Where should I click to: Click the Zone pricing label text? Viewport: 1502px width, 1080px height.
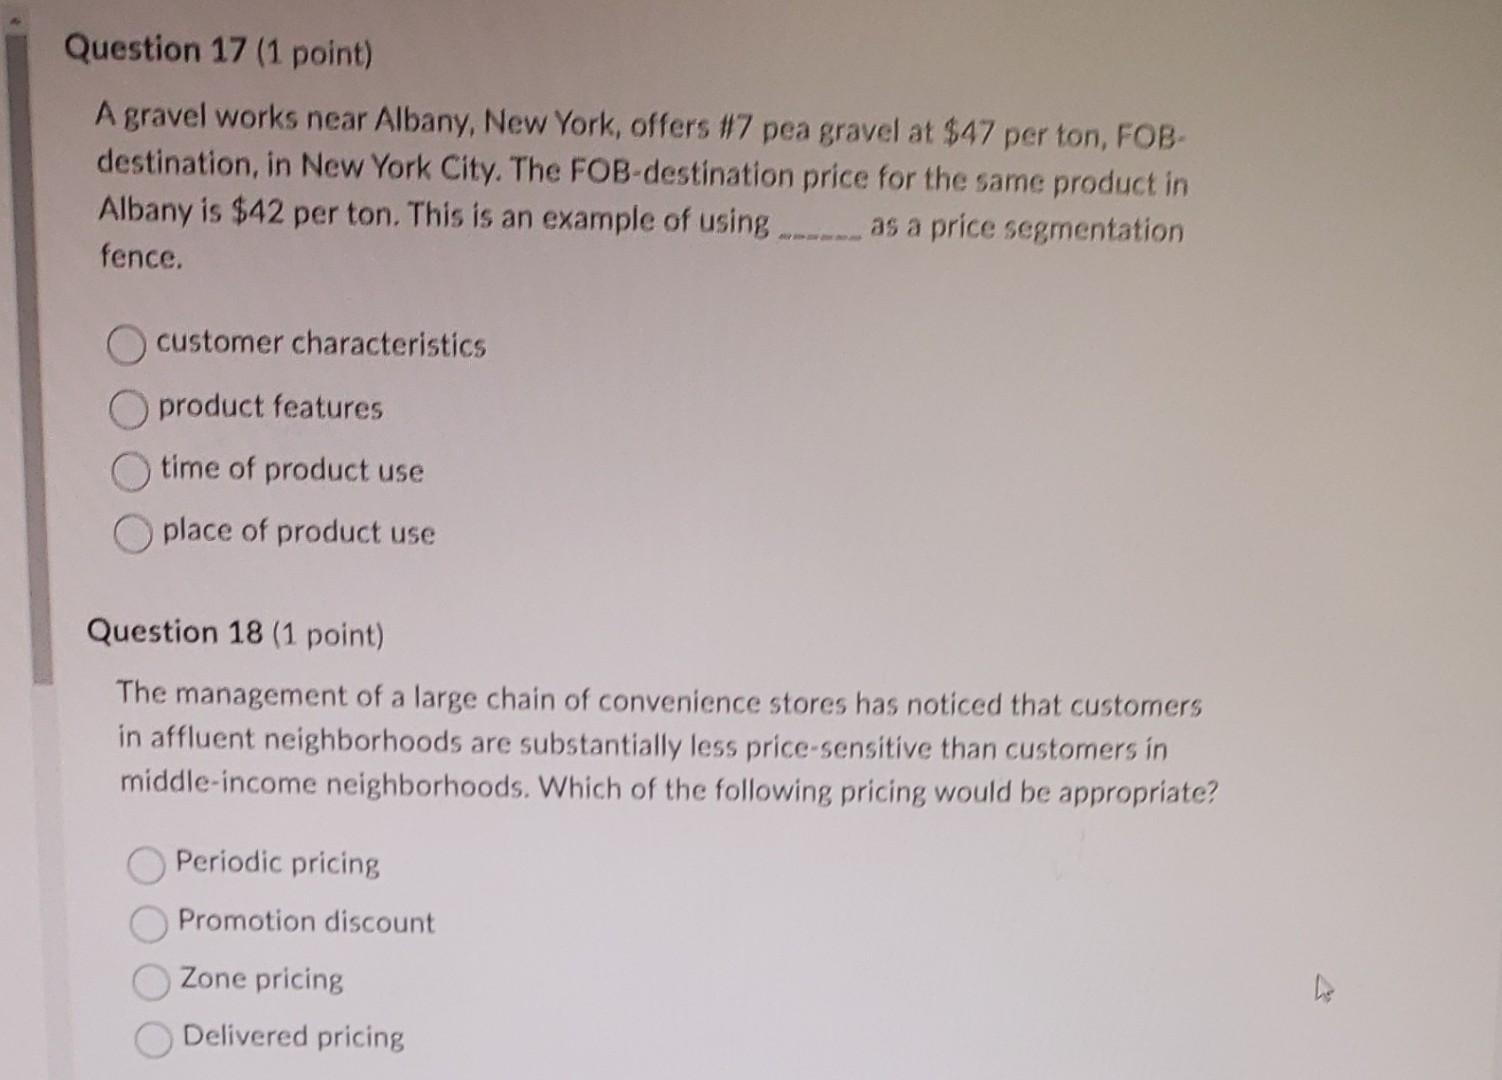(x=262, y=980)
